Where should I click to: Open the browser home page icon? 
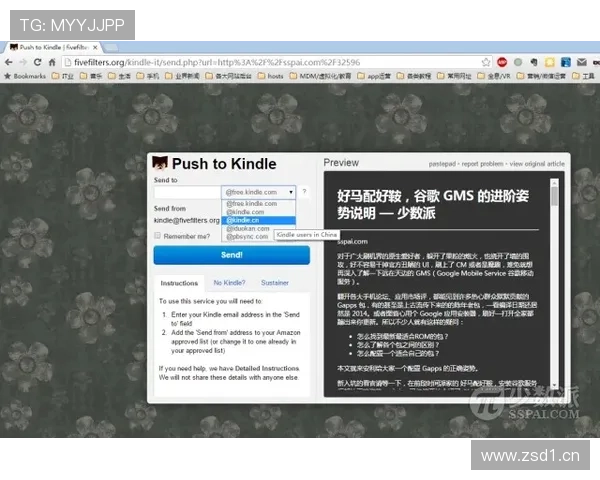52,62
